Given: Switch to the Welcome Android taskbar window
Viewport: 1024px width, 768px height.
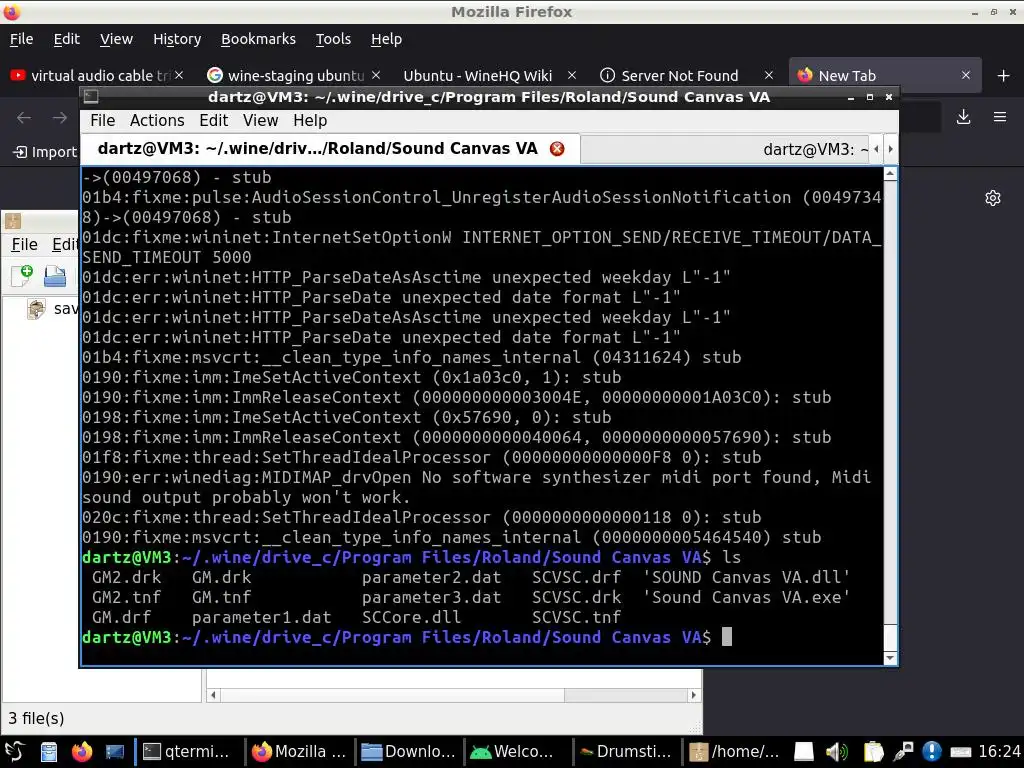Looking at the screenshot, I should click(518, 752).
